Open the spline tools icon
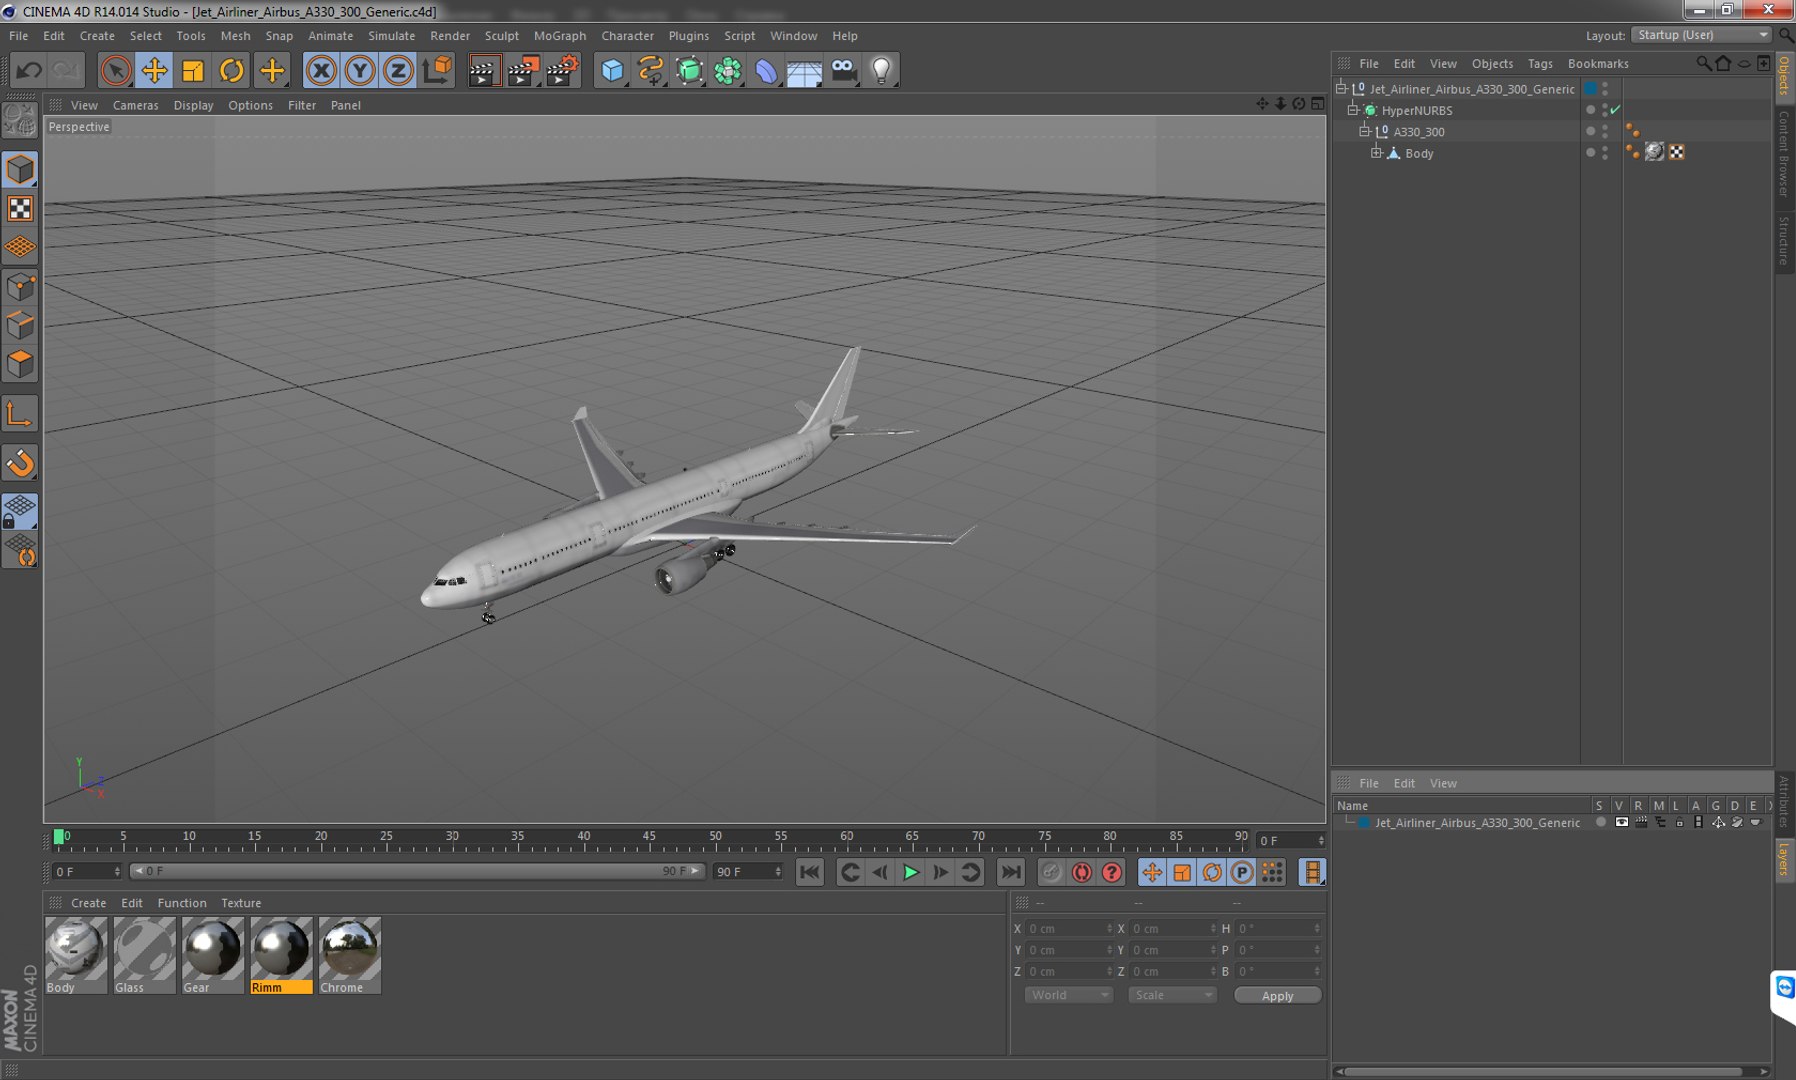The width and height of the screenshot is (1796, 1080). click(x=651, y=70)
